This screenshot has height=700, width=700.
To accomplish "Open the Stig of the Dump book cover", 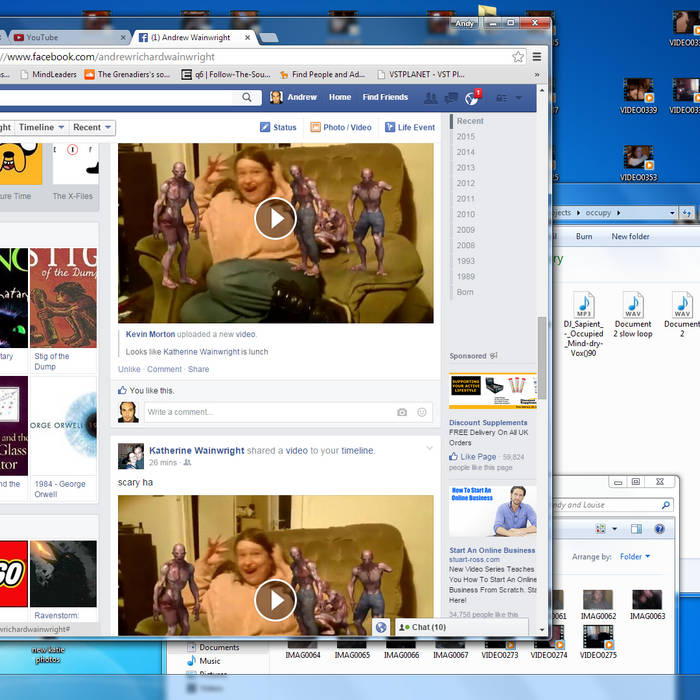I will (x=63, y=298).
